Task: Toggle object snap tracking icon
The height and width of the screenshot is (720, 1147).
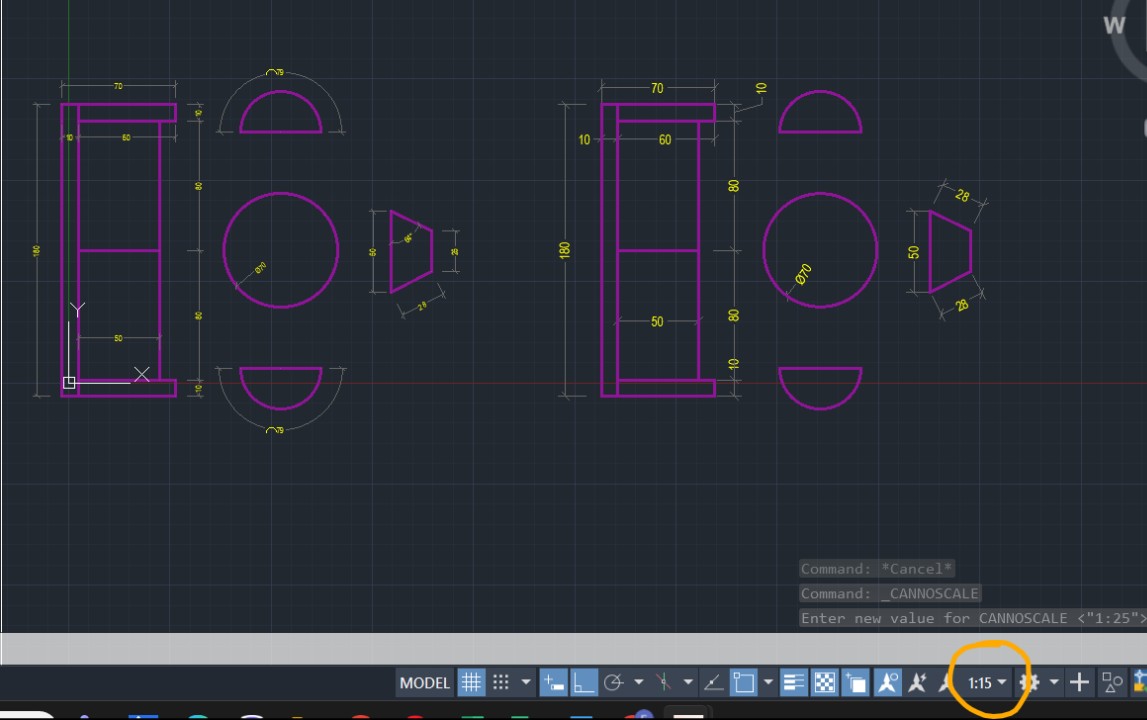Action: [714, 683]
